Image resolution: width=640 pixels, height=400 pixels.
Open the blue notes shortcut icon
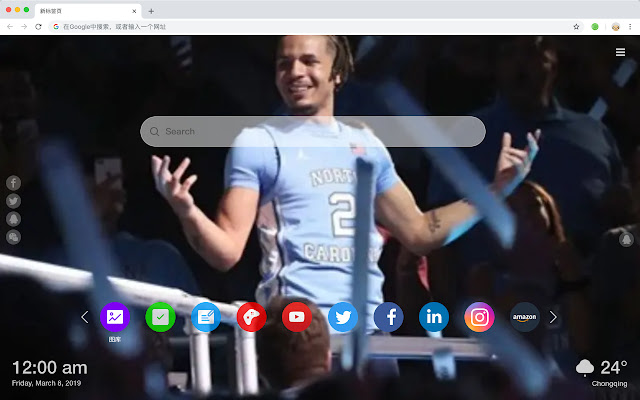click(206, 317)
